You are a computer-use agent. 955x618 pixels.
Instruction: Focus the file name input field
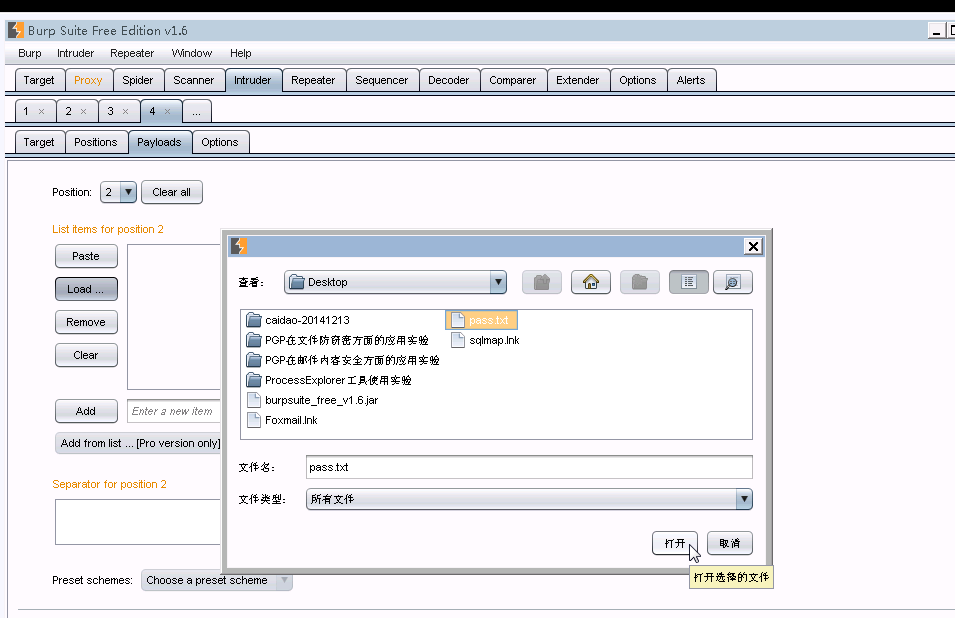point(529,467)
